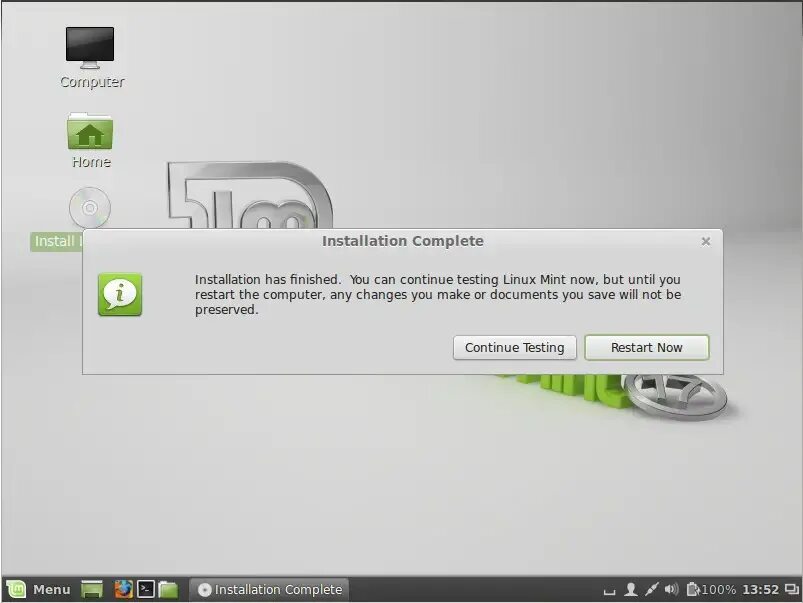Screen dimensions: 803x603
Task: Click the window list icon at panel end
Action: point(792,590)
